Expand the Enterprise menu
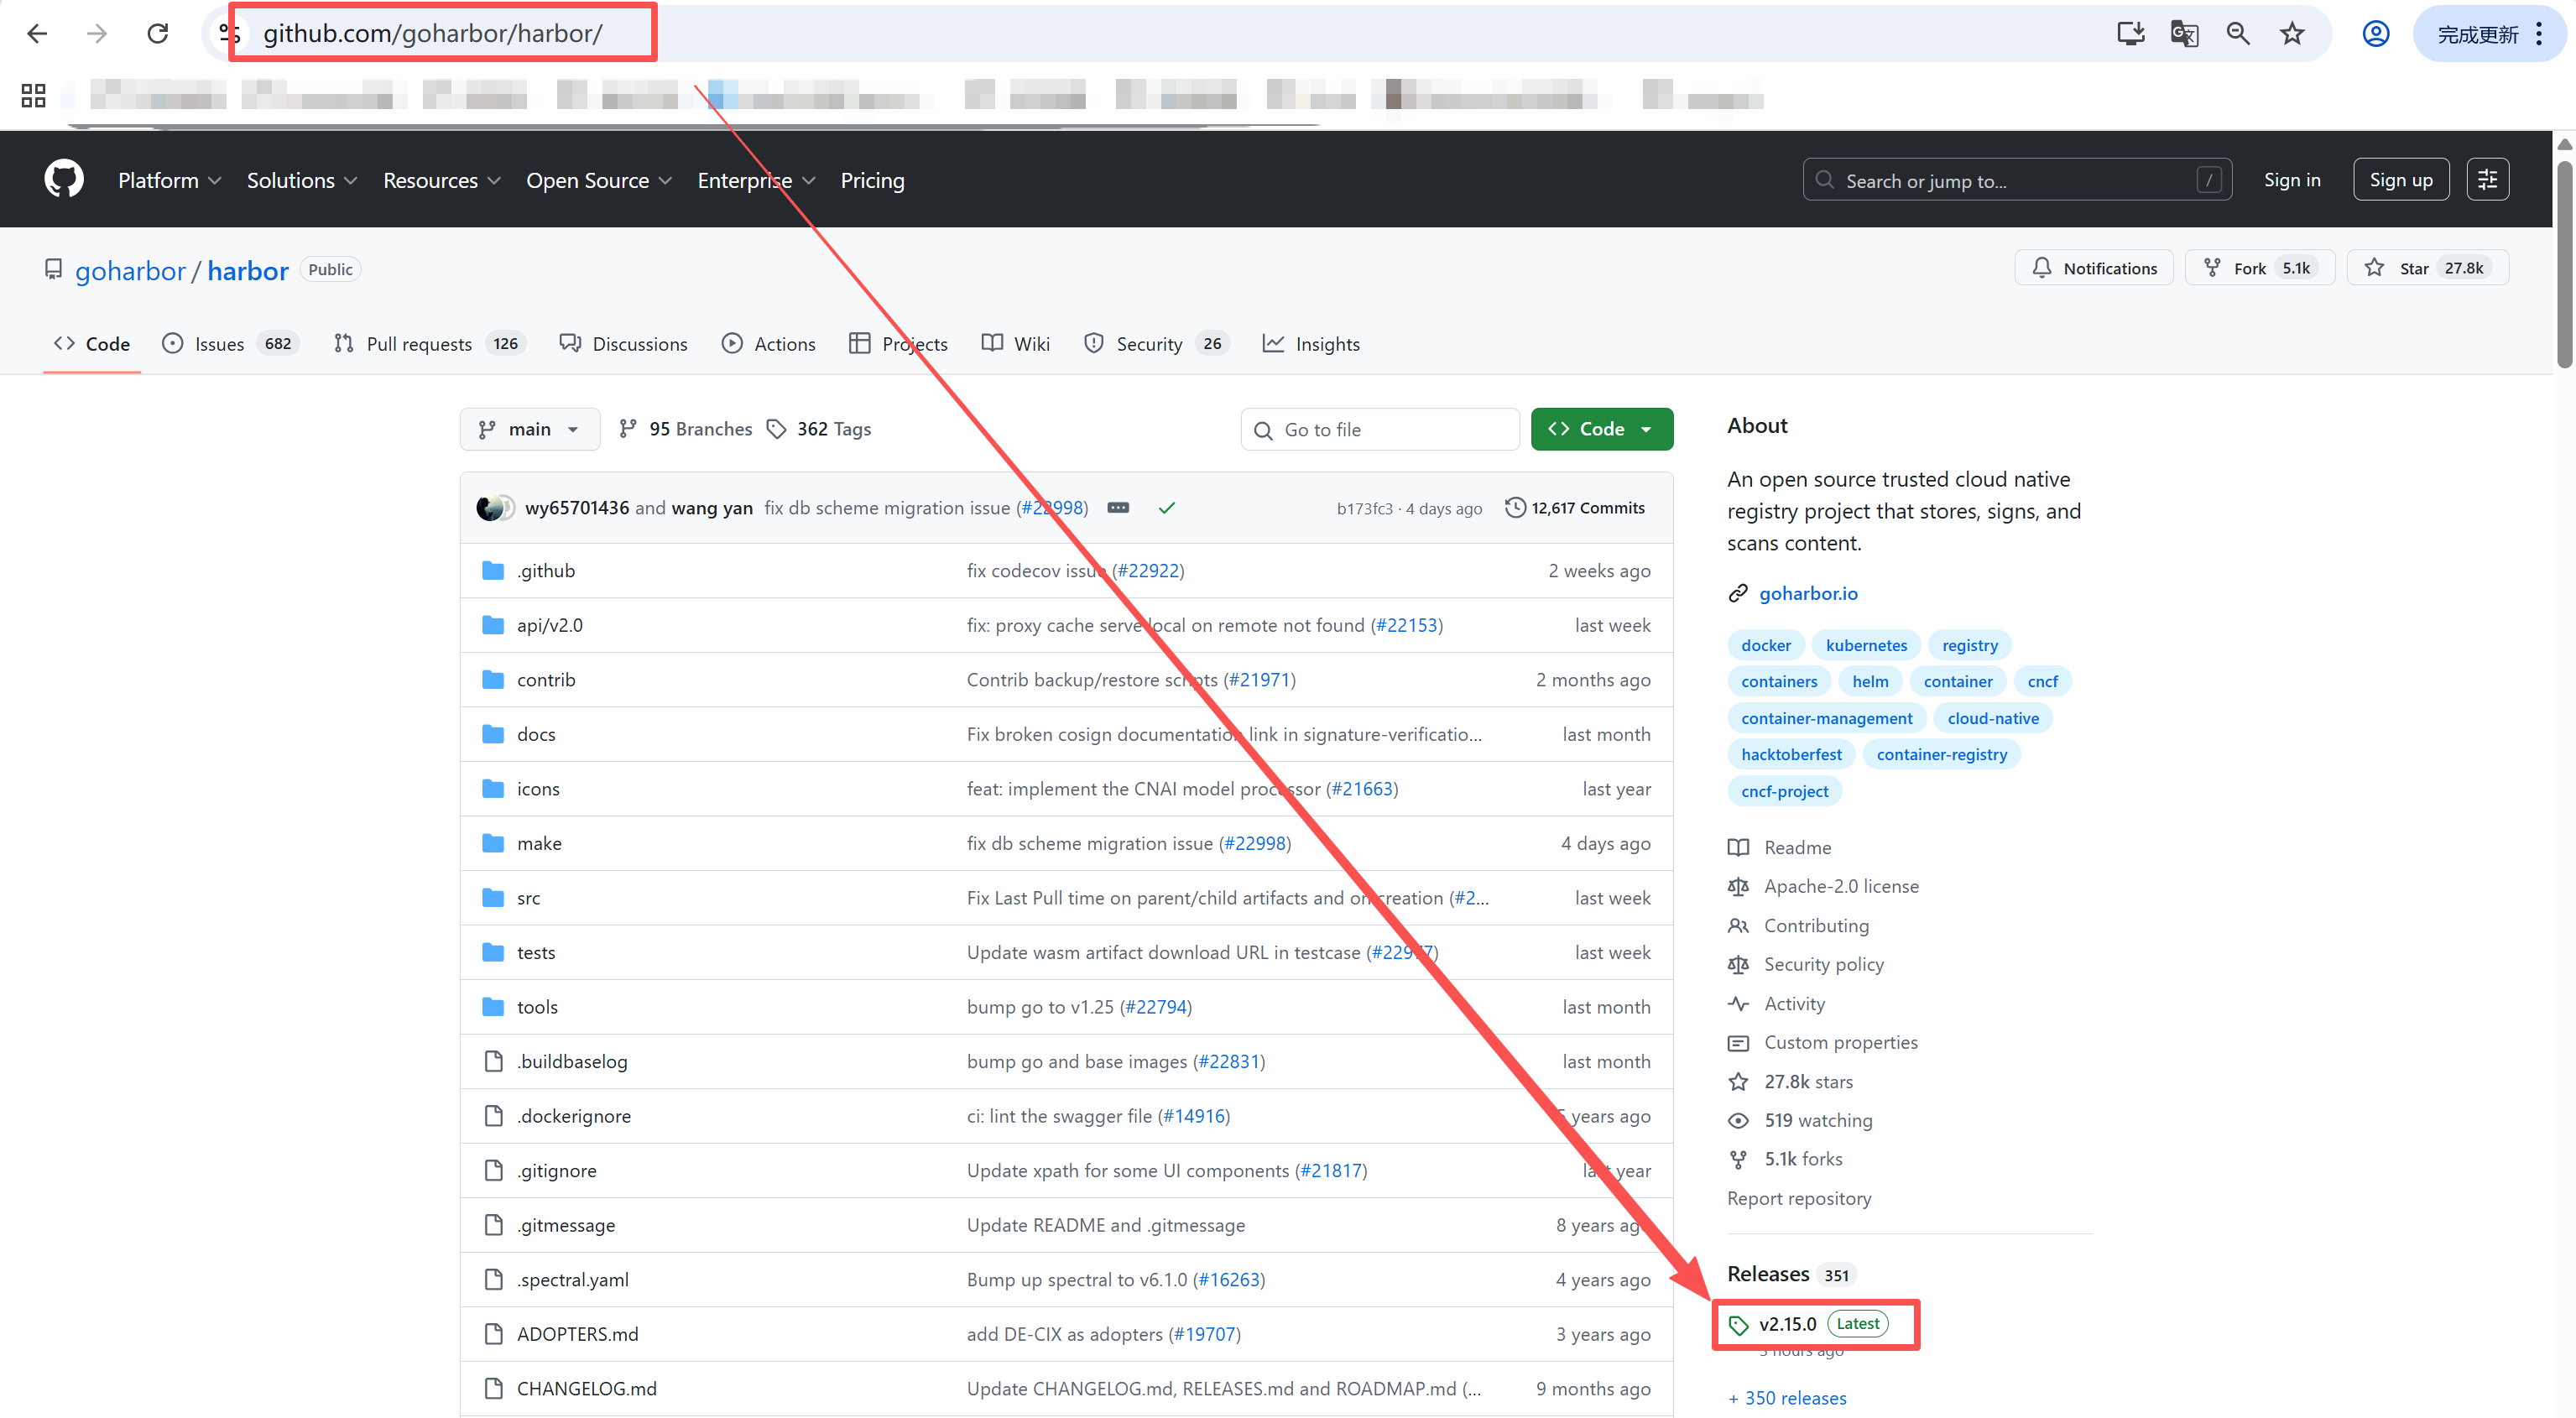This screenshot has height=1418, width=2576. pos(757,181)
